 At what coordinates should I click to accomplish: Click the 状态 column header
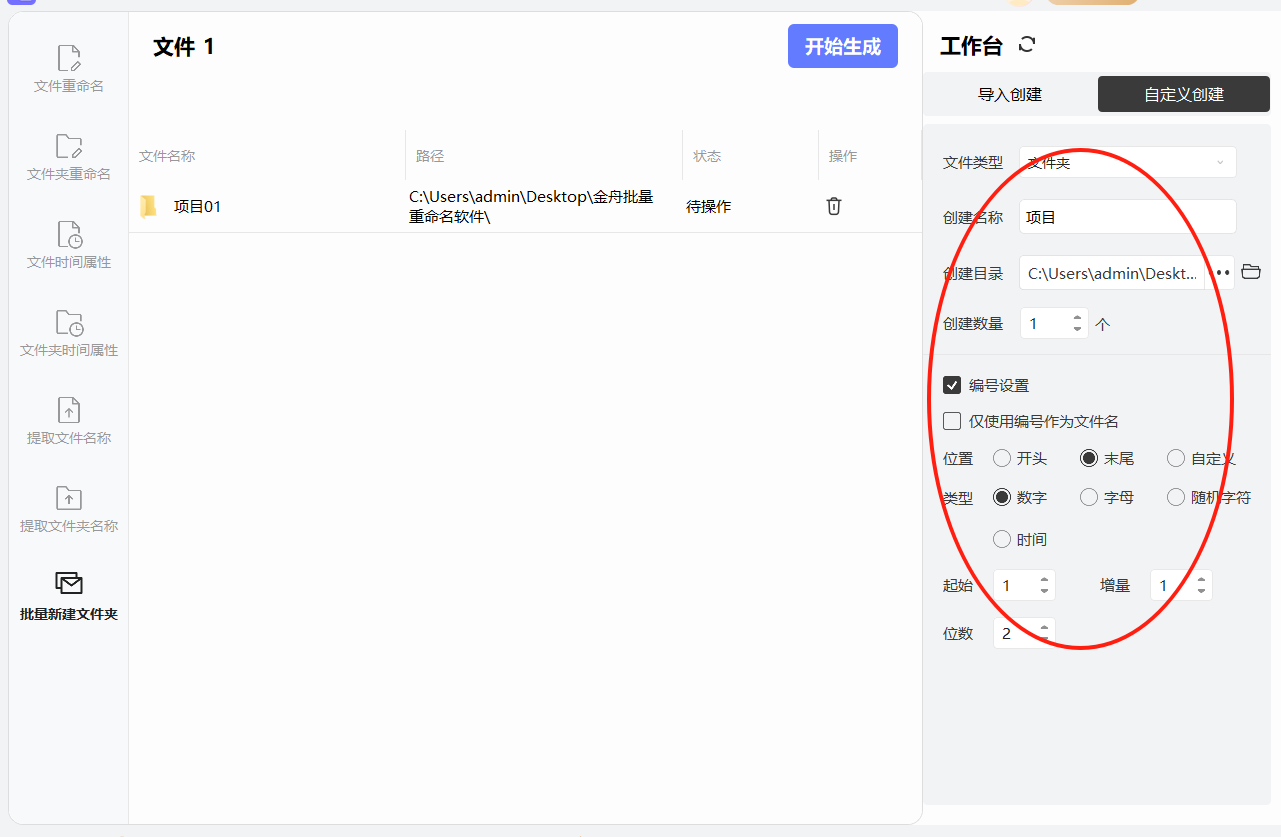point(707,156)
